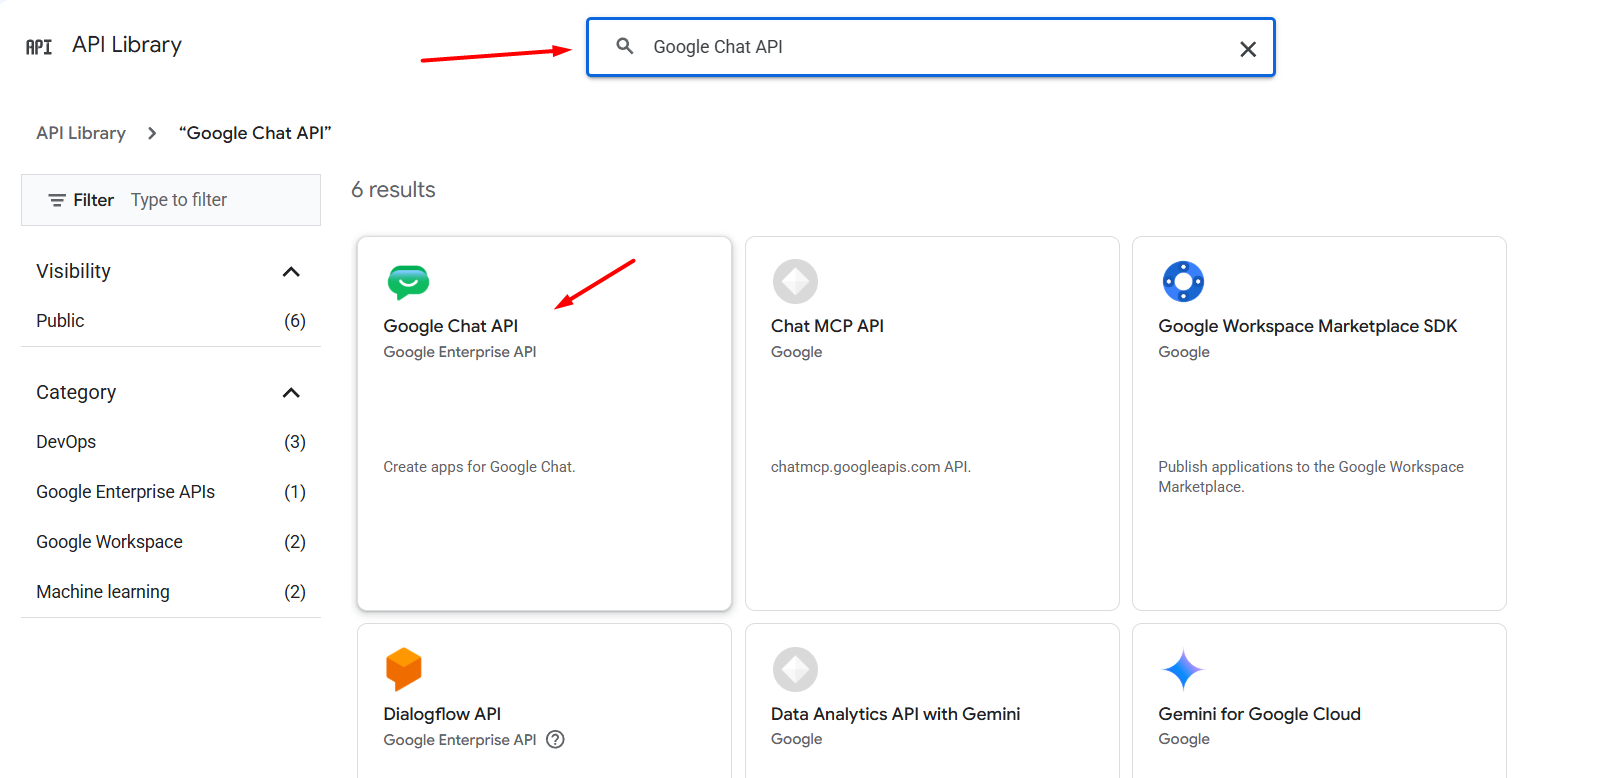This screenshot has height=778, width=1602.
Task: Click the Data Analytics API gray diamond icon
Action: pyautogui.click(x=795, y=669)
